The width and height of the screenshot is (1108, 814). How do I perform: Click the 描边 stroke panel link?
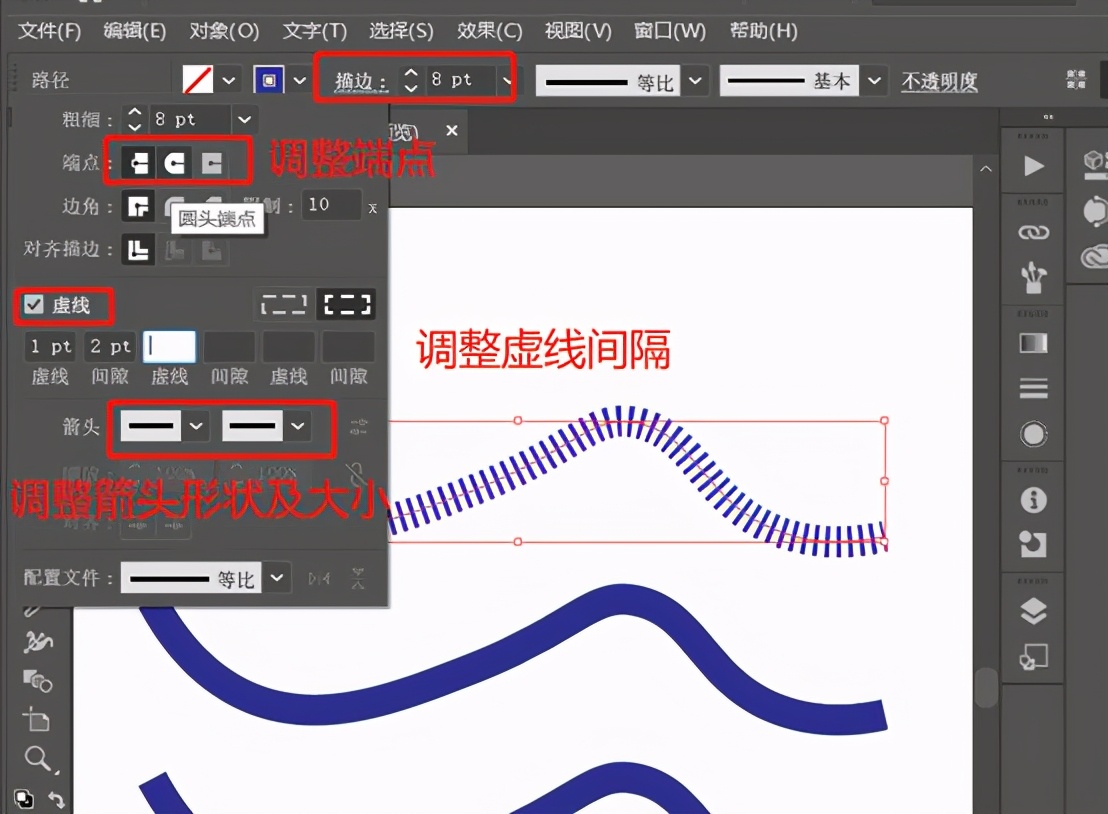click(360, 81)
